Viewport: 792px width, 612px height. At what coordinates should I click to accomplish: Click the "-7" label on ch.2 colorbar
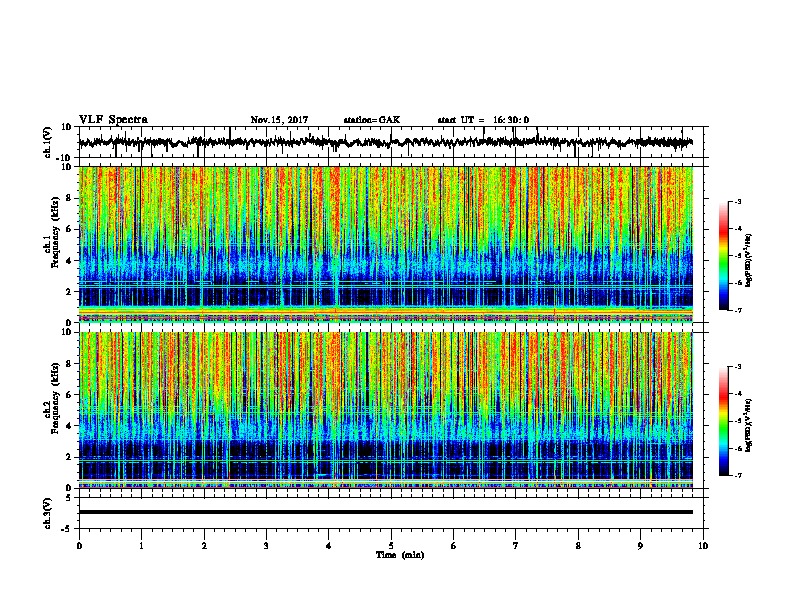[737, 476]
